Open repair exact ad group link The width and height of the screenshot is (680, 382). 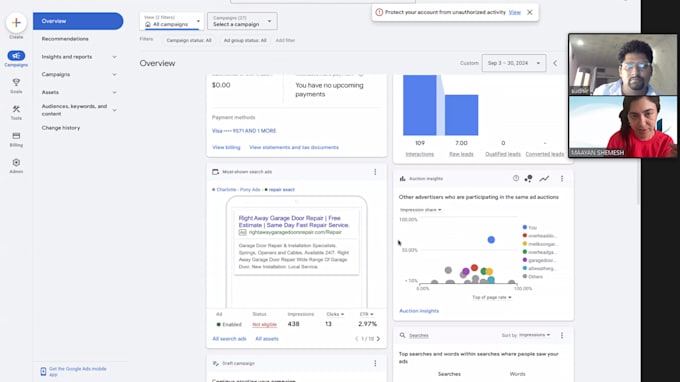[281, 189]
